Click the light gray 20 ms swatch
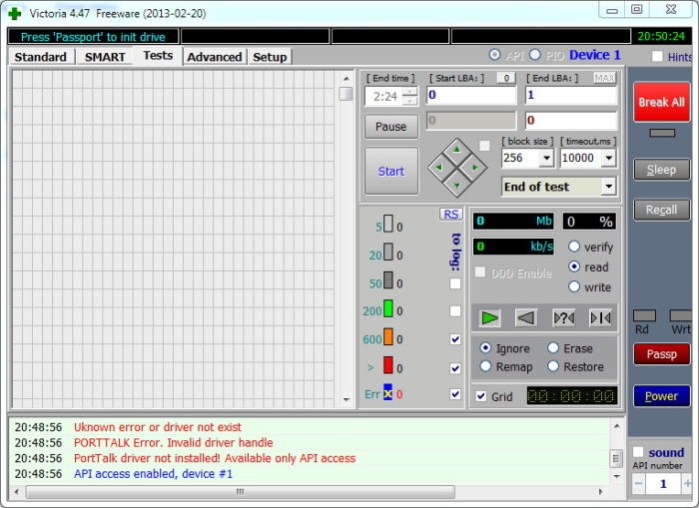Viewport: 699px width, 508px height. (388, 252)
